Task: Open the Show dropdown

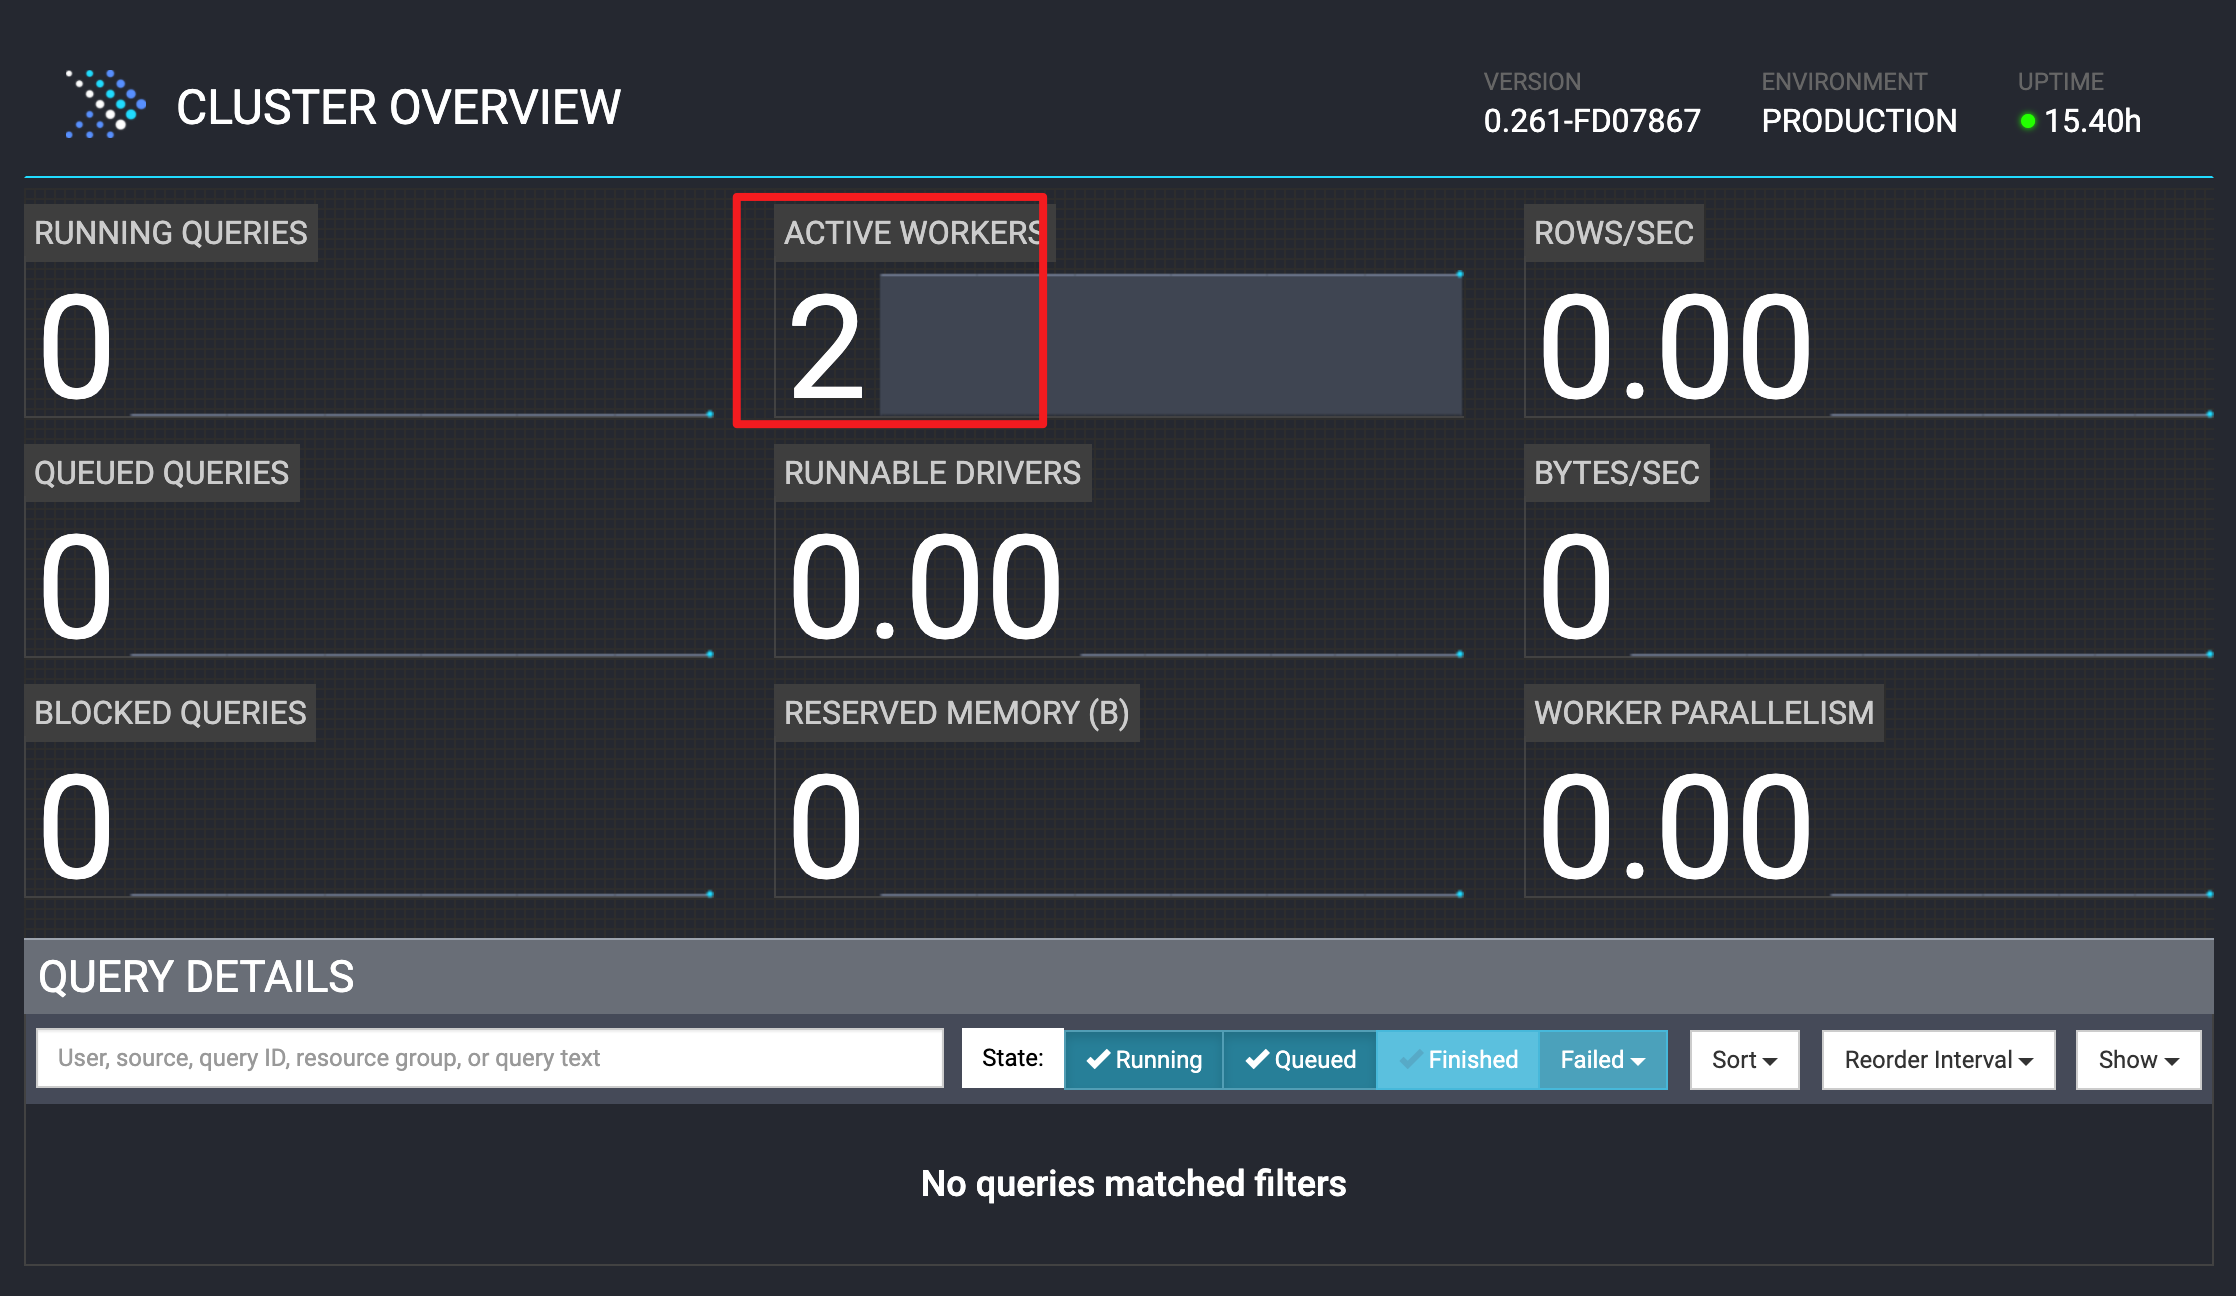Action: tap(2138, 1059)
